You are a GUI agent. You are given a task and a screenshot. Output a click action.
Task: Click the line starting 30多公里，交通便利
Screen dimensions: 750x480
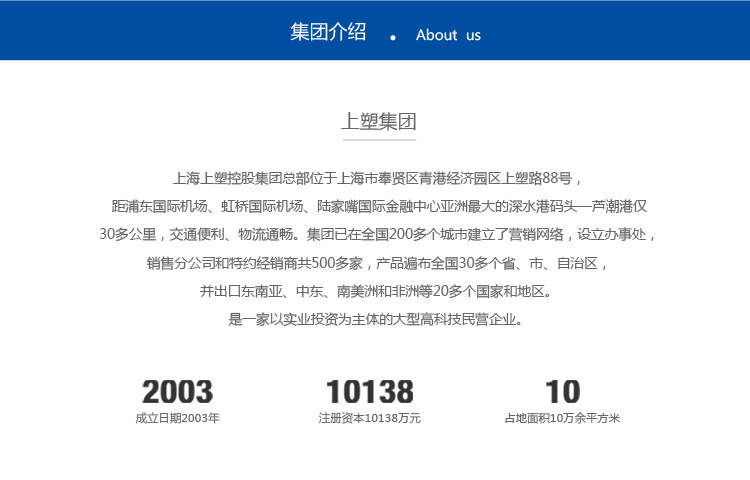377,234
